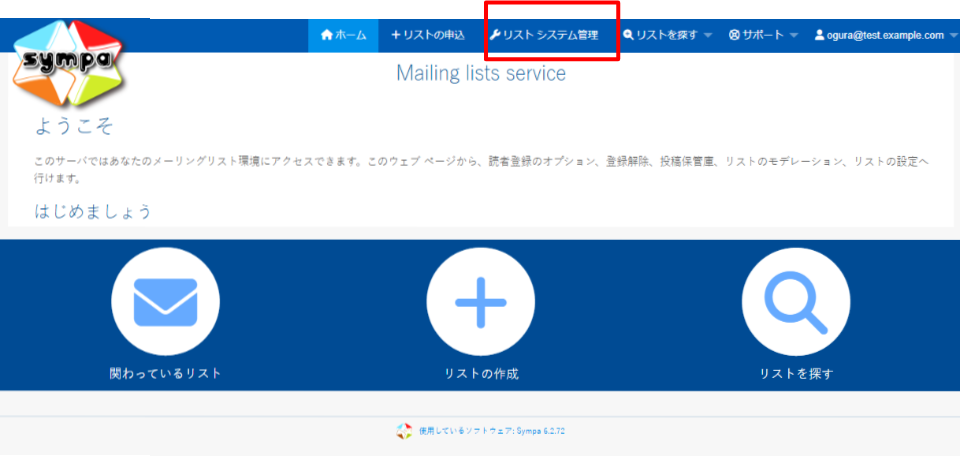
Task: Open the 関わっているリスト link
Action: tap(165, 373)
